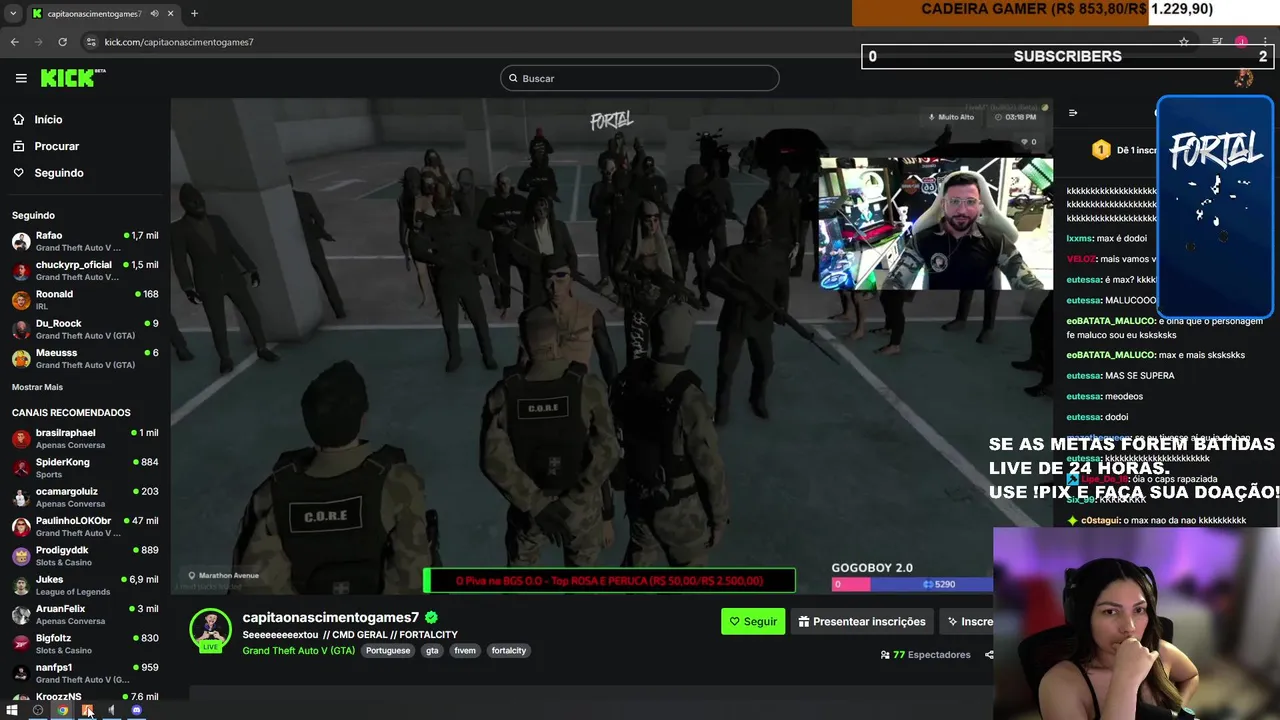
Task: Open Chrome media control icon
Action: pyautogui.click(x=1217, y=42)
